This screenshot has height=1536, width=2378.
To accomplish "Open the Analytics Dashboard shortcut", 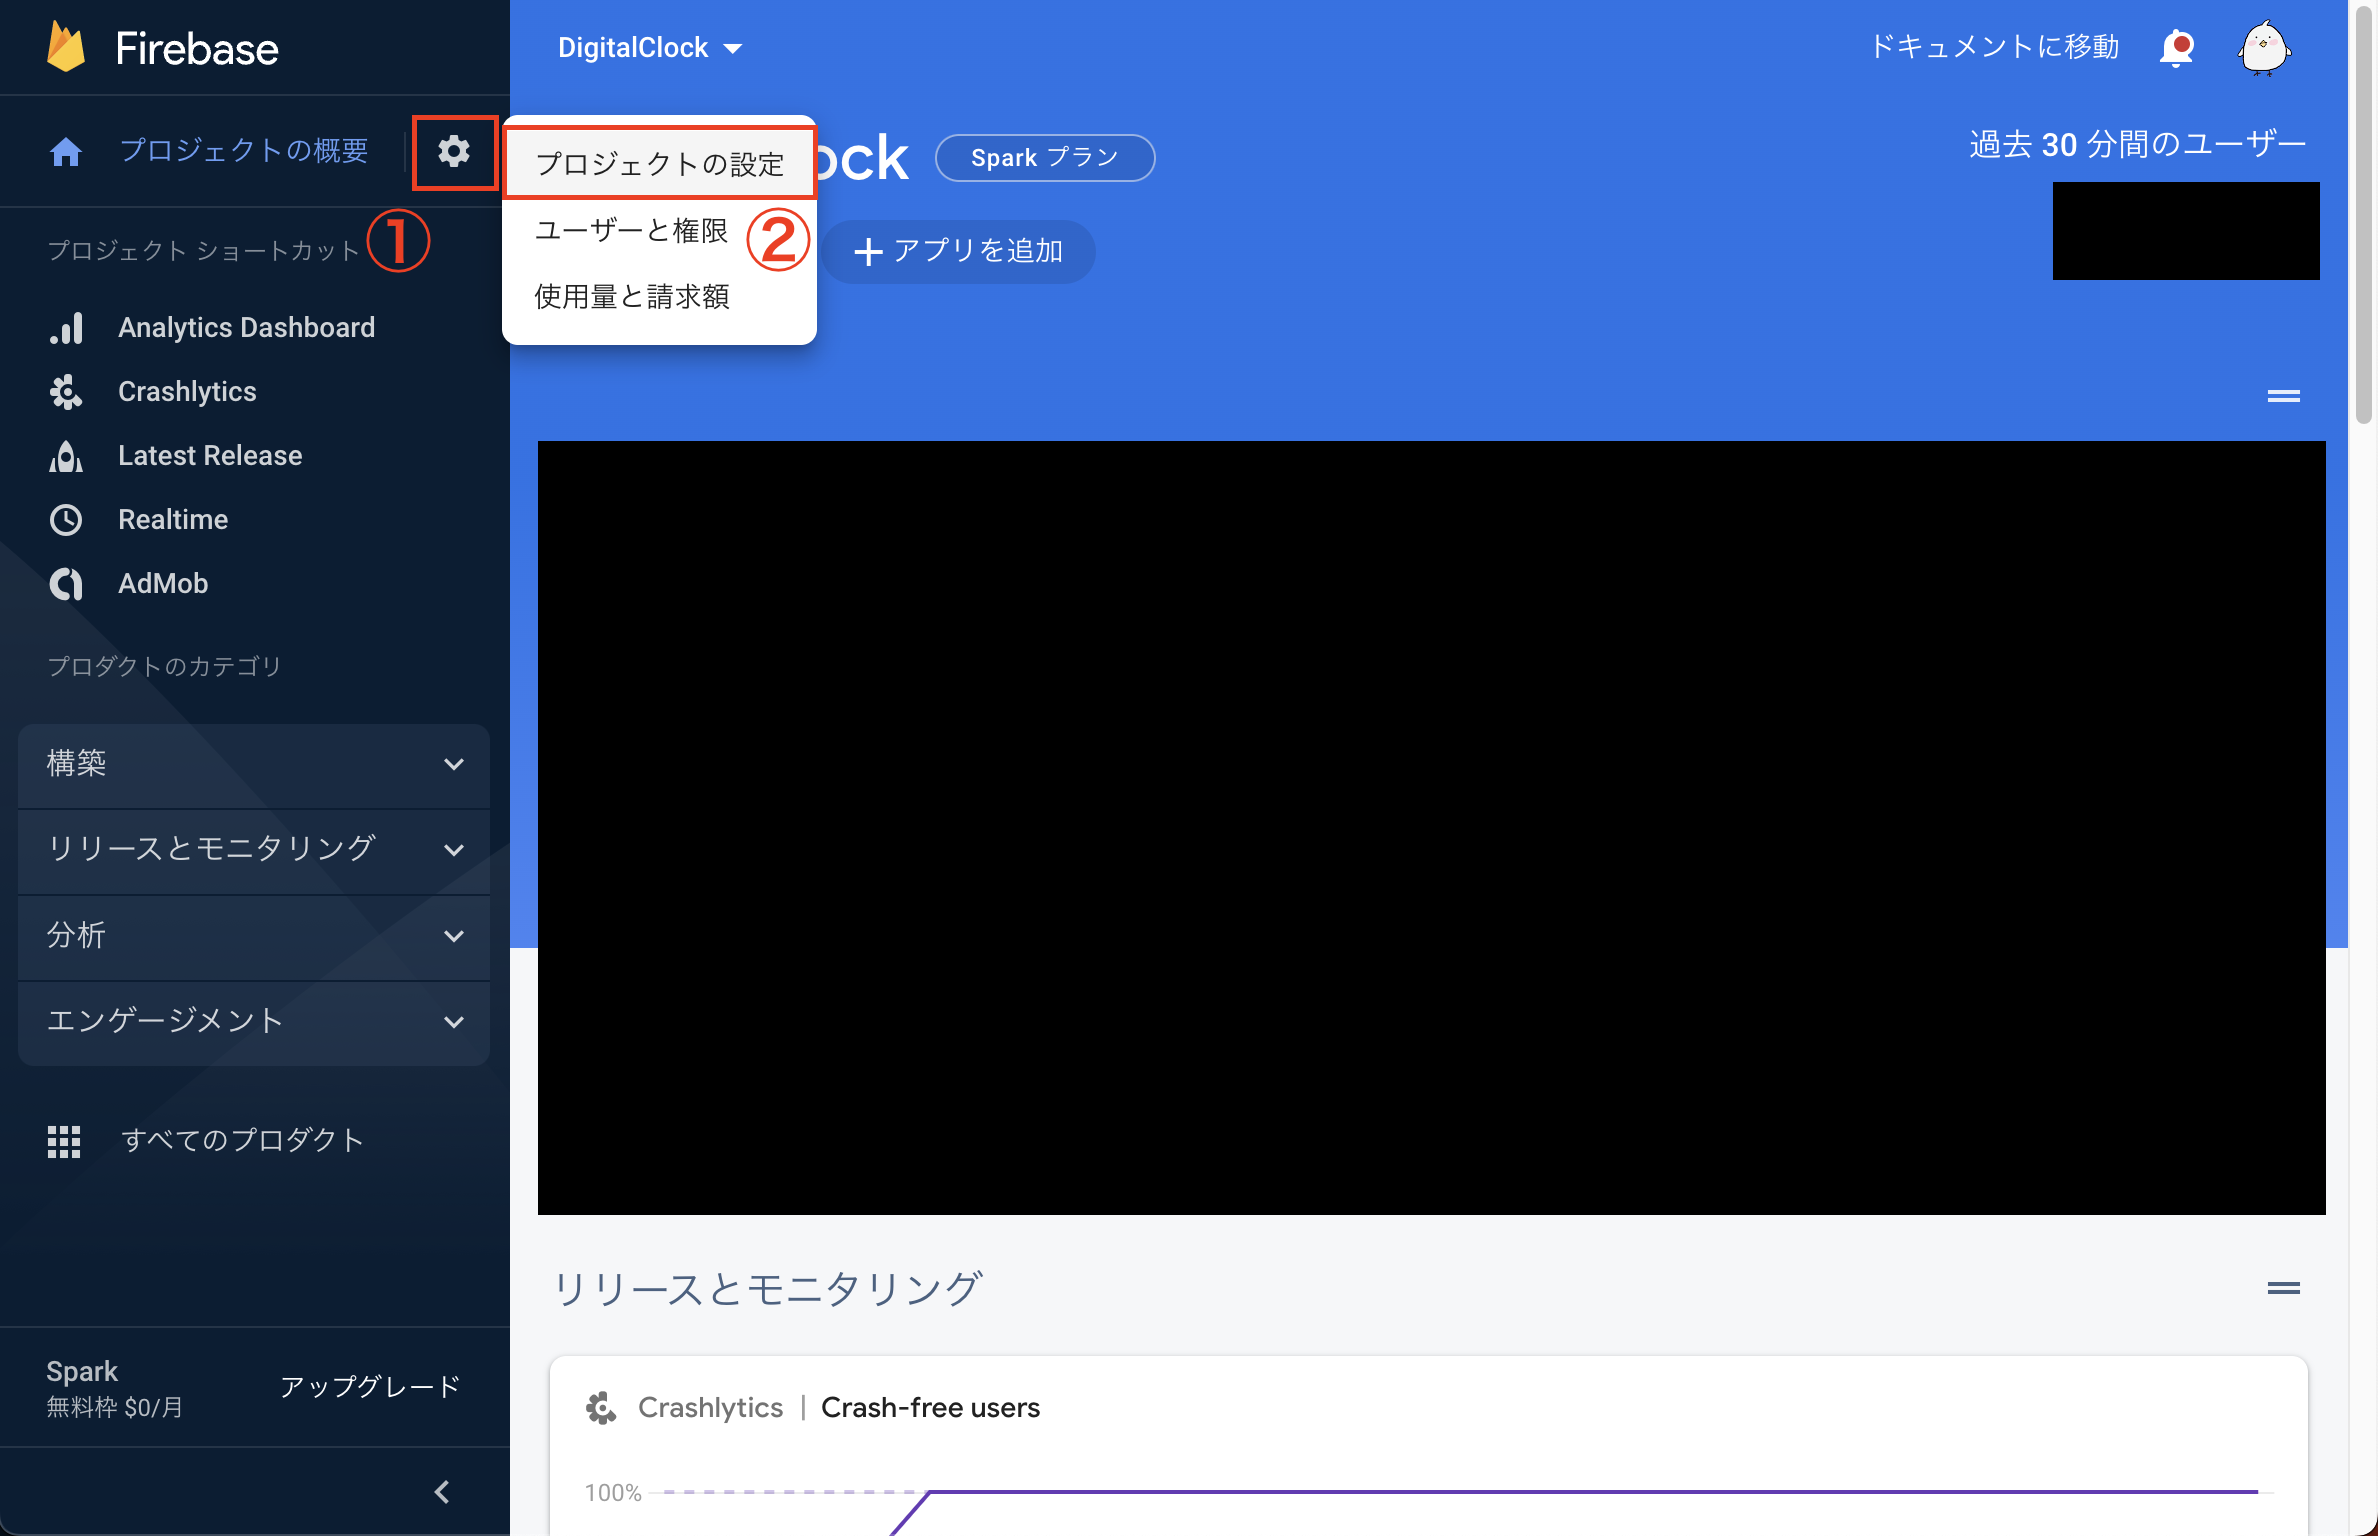I will coord(247,327).
